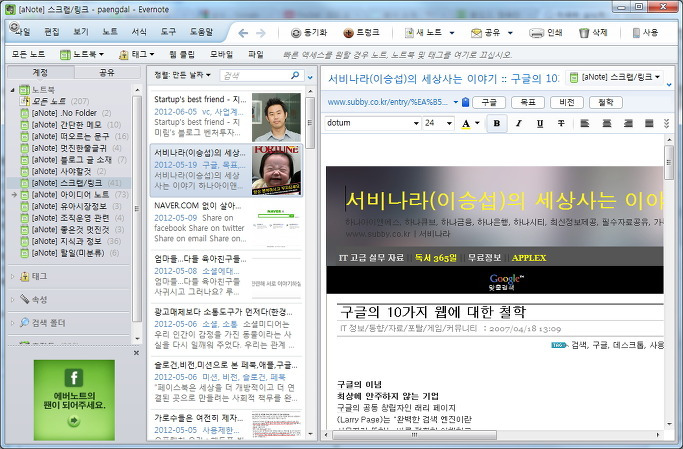683x449 pixels.
Task: Select [aNote] 지식과 정보 notebook
Action: point(66,241)
